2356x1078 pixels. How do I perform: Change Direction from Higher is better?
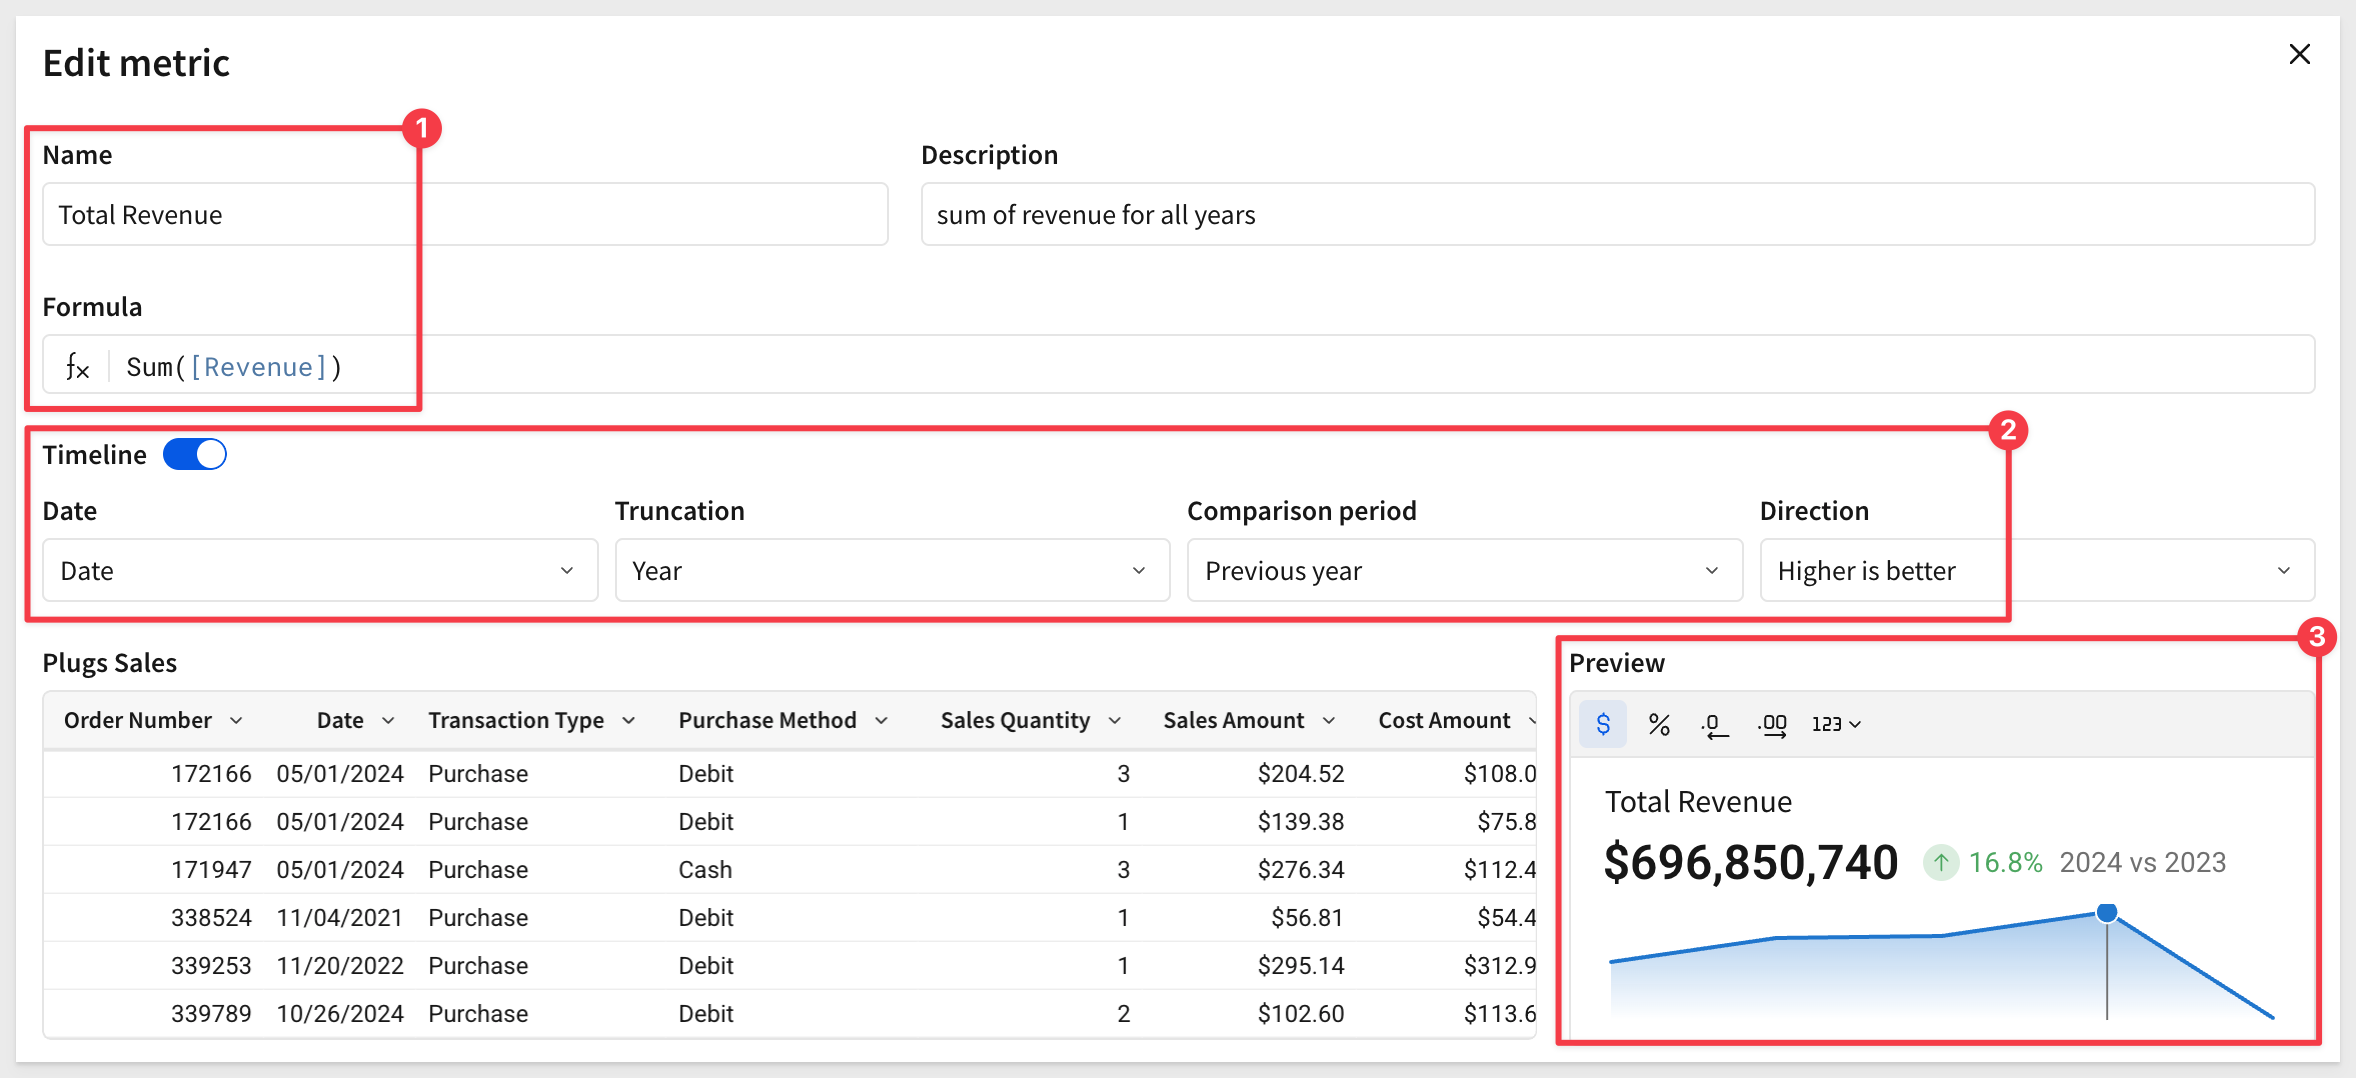(2036, 571)
